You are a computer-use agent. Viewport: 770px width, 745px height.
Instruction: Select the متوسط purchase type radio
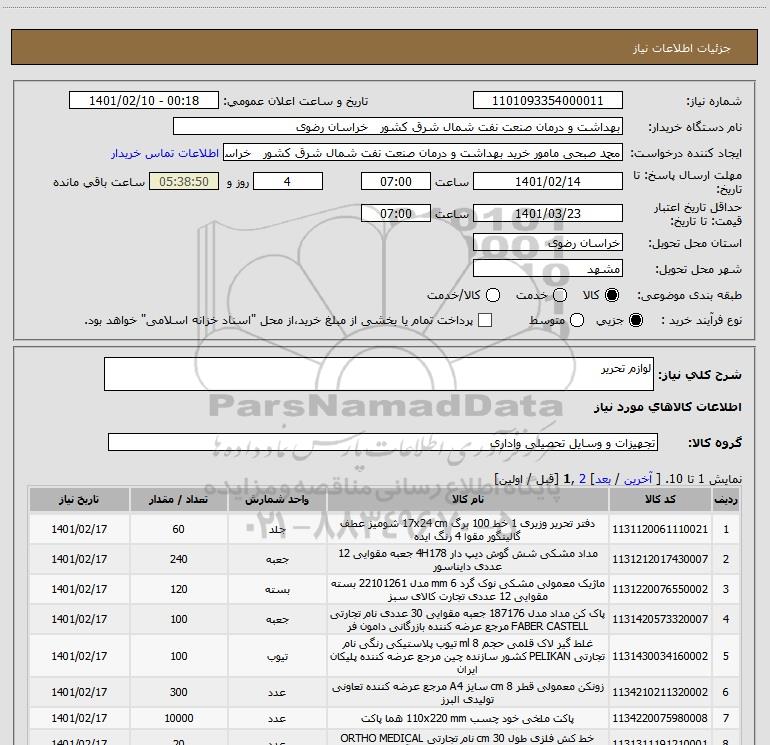[577, 320]
